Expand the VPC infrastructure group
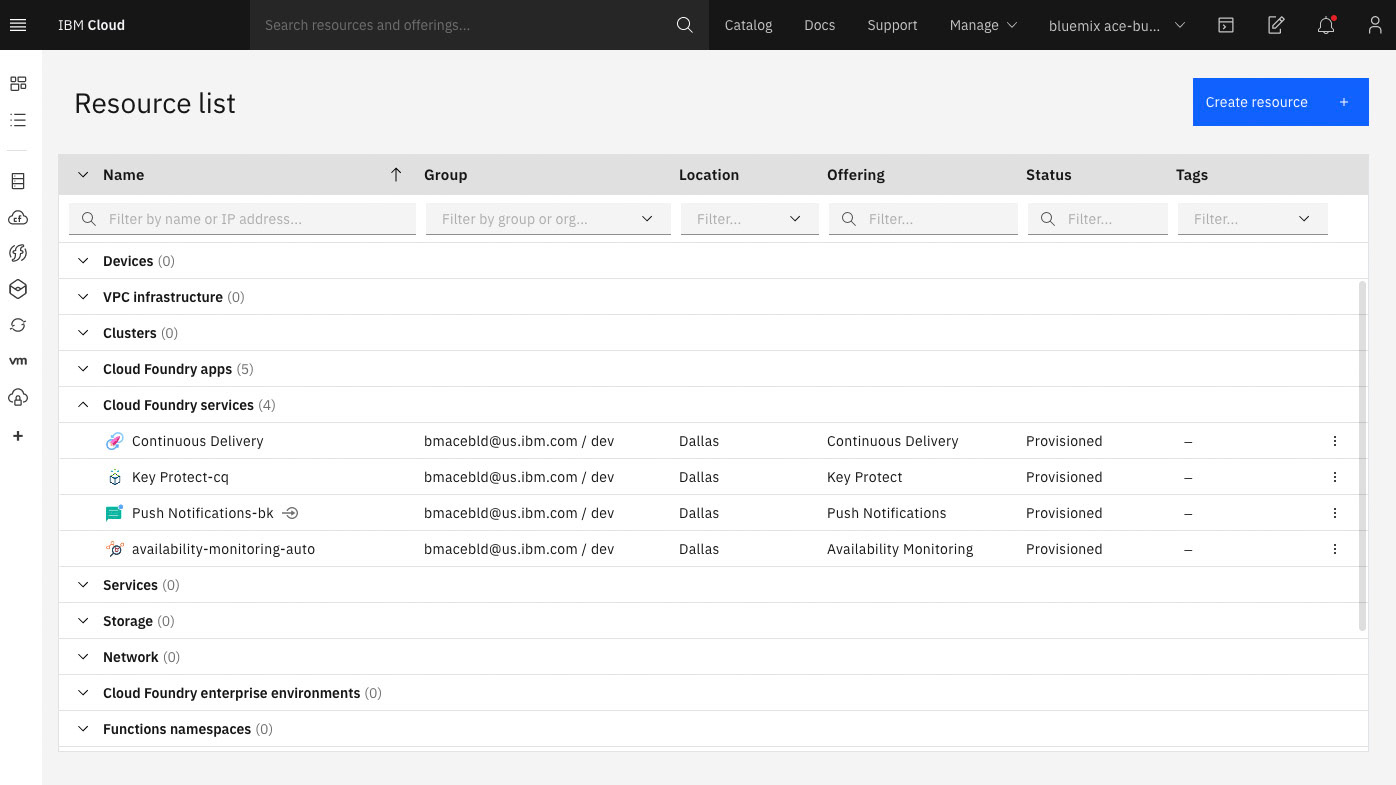Image resolution: width=1396 pixels, height=785 pixels. (83, 297)
